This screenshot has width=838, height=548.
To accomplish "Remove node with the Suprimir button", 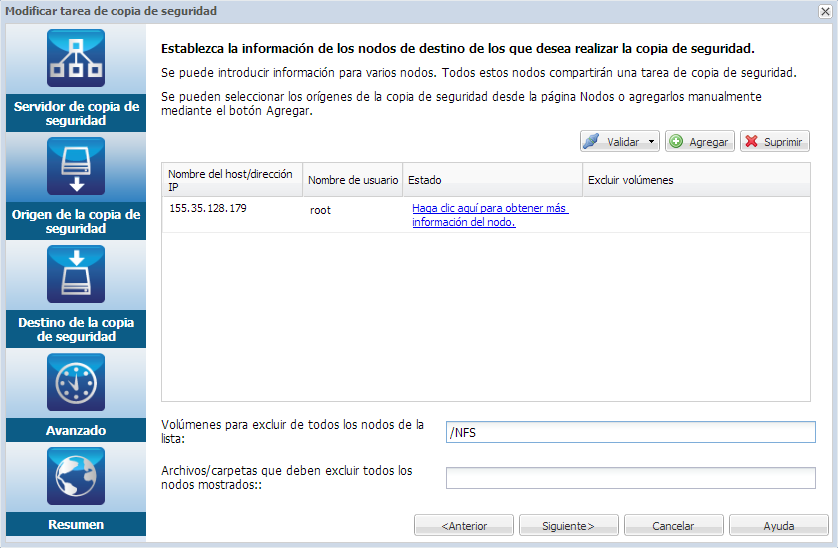I will coord(775,142).
